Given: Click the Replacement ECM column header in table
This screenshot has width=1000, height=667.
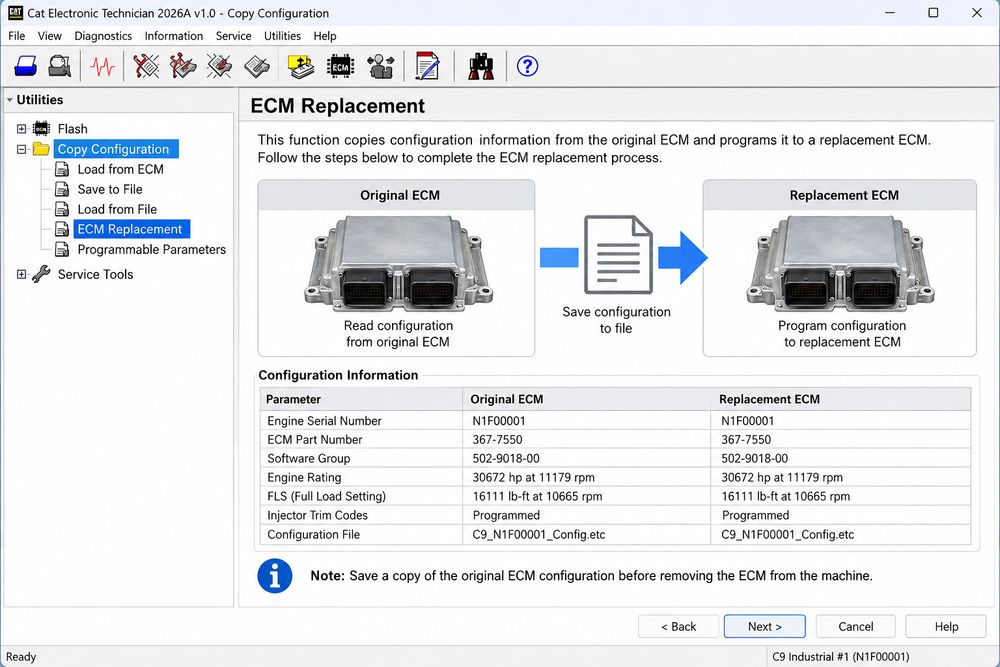Looking at the screenshot, I should tap(841, 399).
